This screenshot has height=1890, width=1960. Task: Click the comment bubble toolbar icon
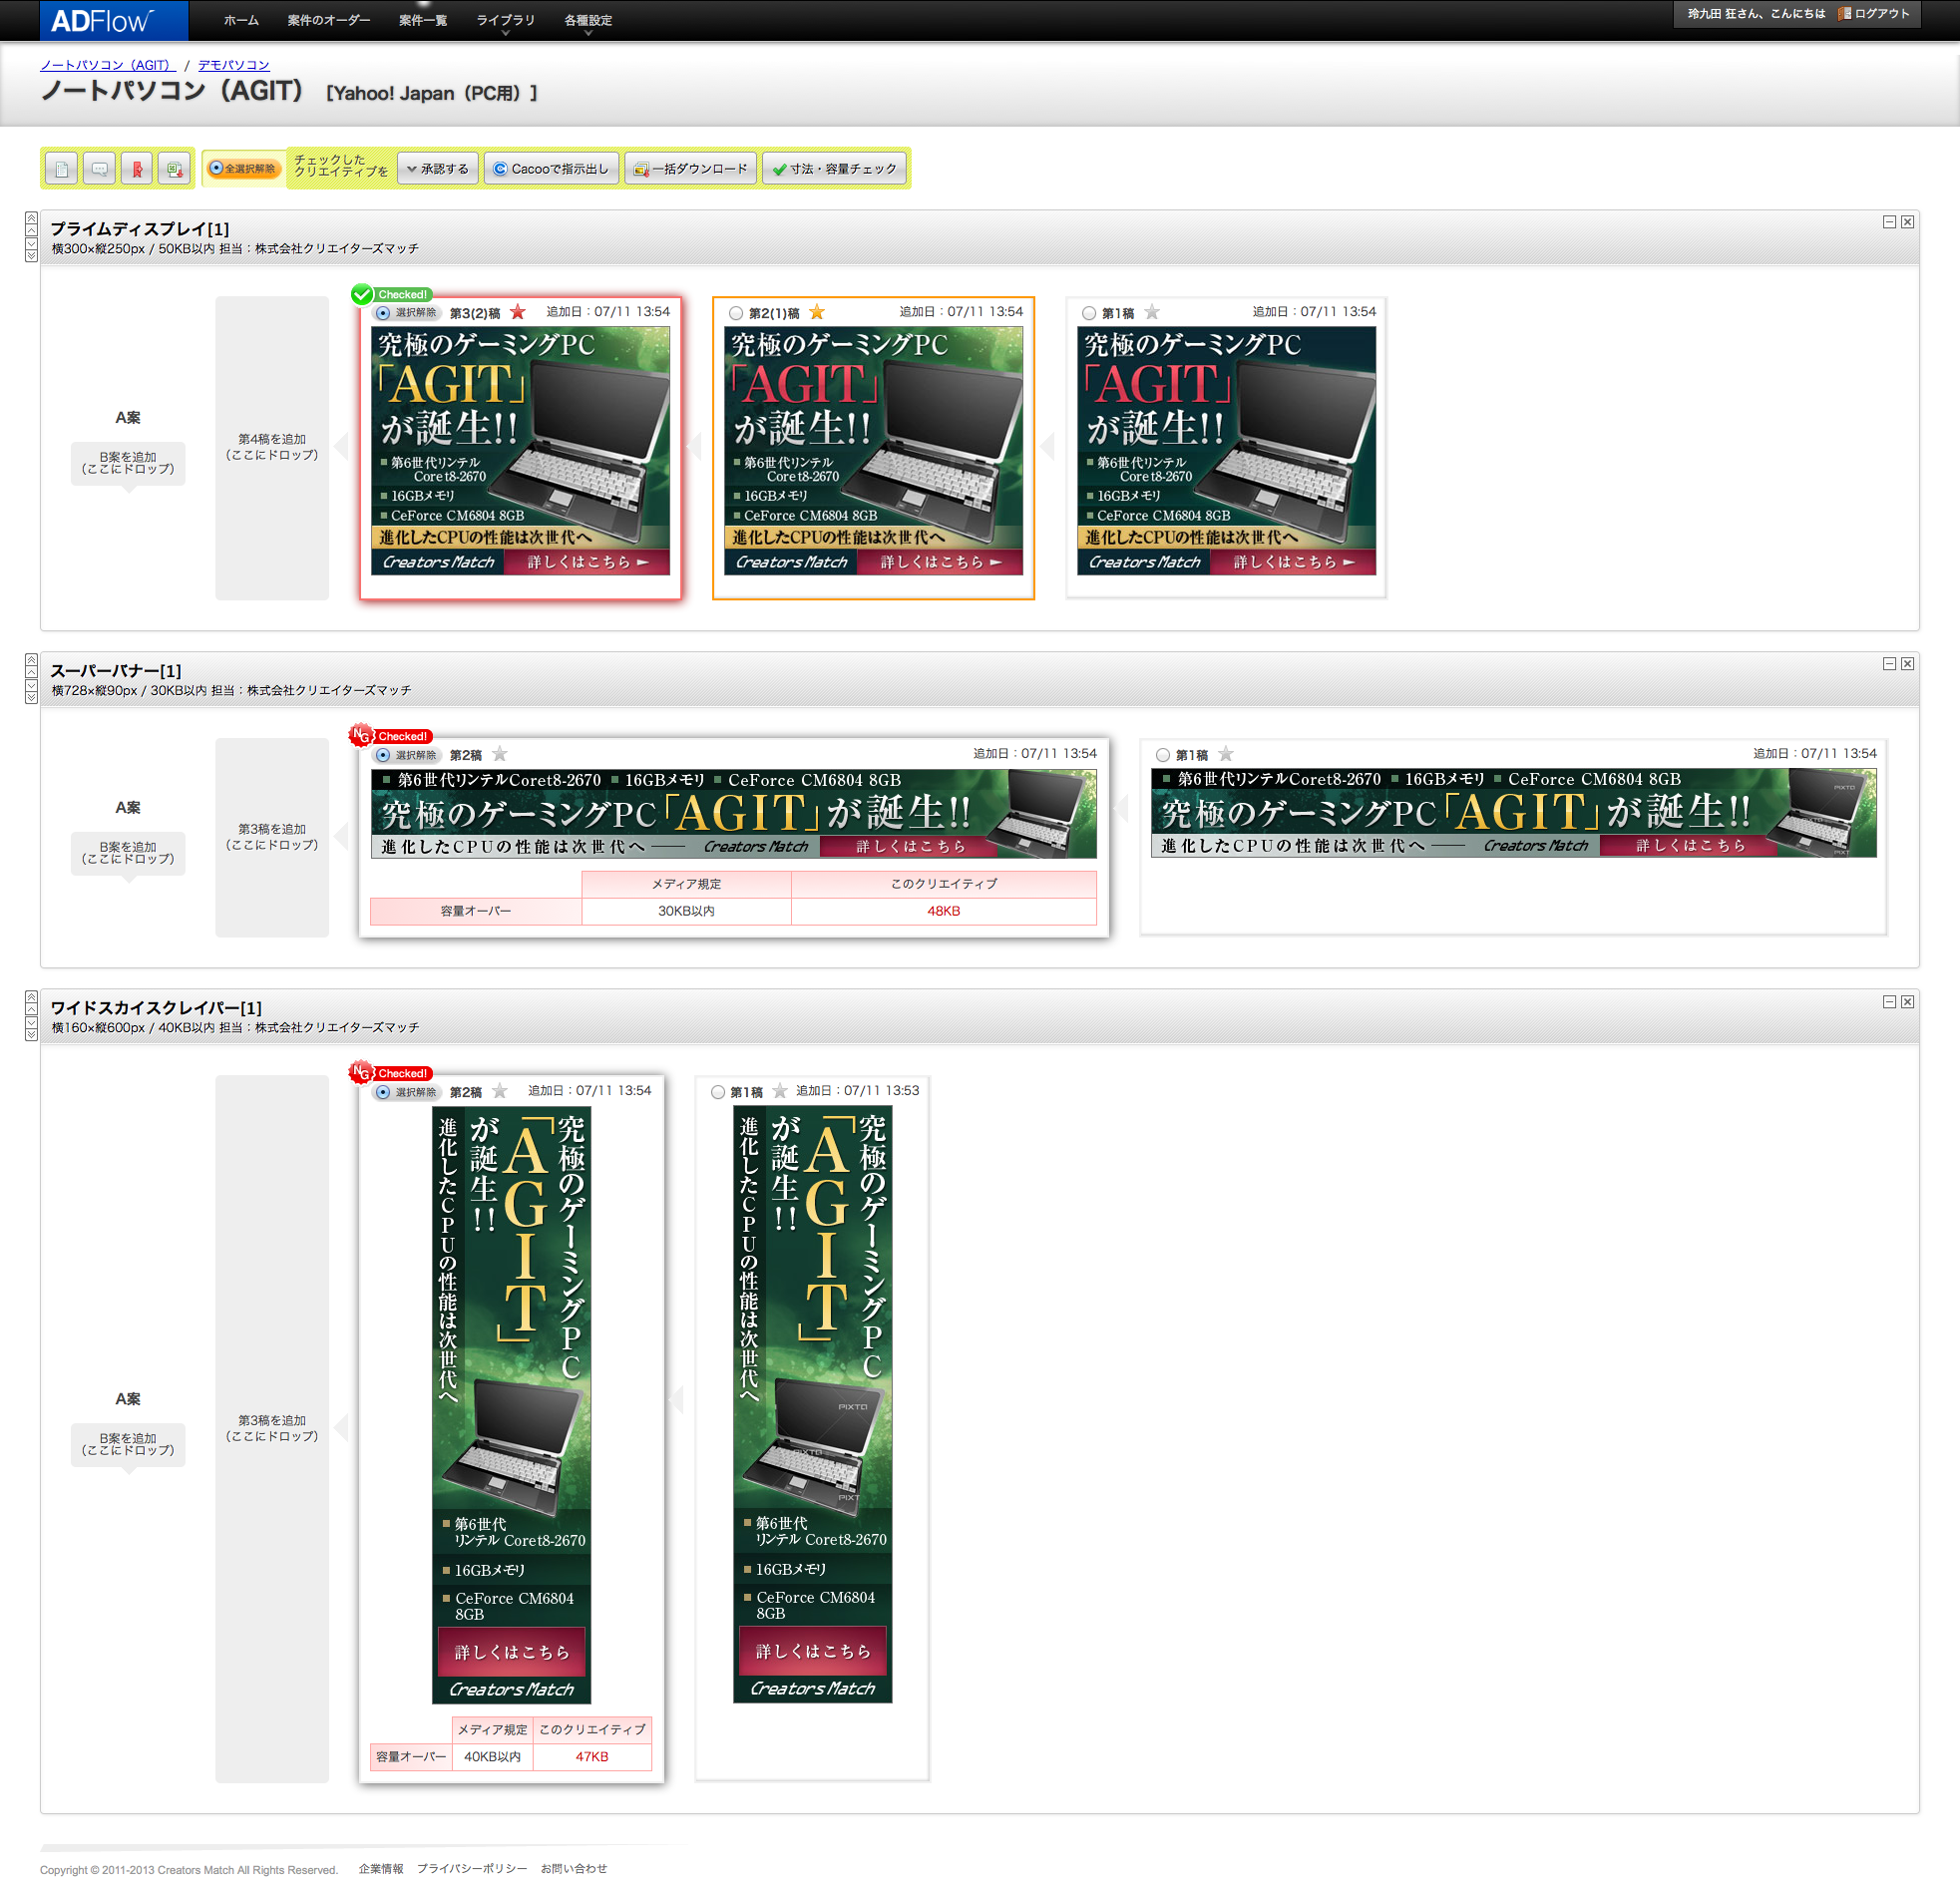click(x=99, y=169)
